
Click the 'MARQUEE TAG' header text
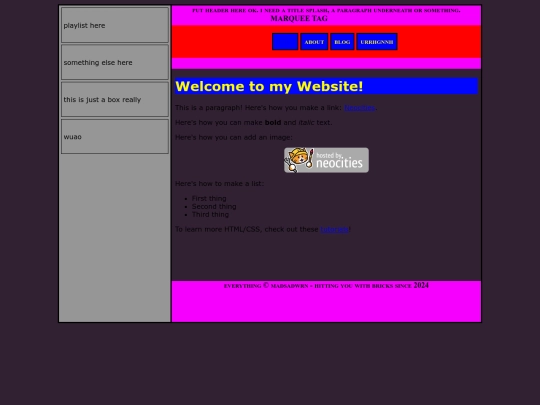click(x=299, y=19)
